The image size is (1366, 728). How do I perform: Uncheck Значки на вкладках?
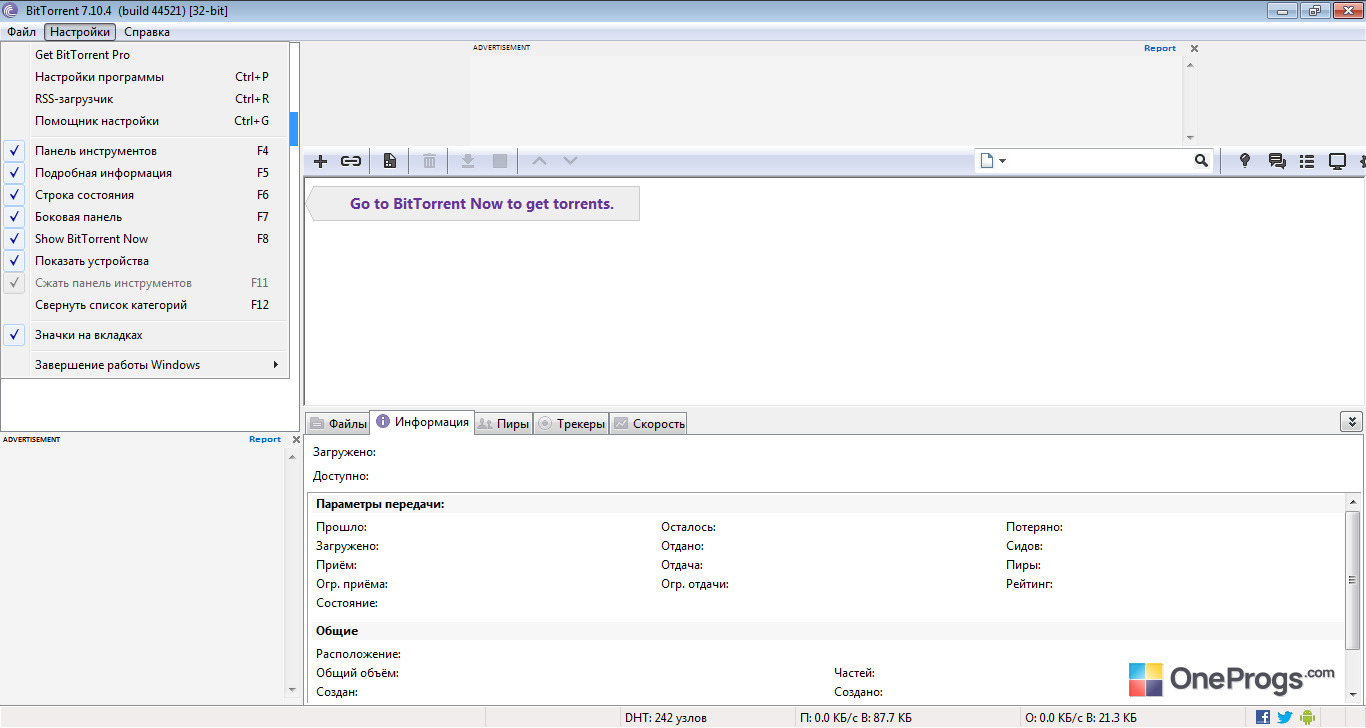pos(145,335)
